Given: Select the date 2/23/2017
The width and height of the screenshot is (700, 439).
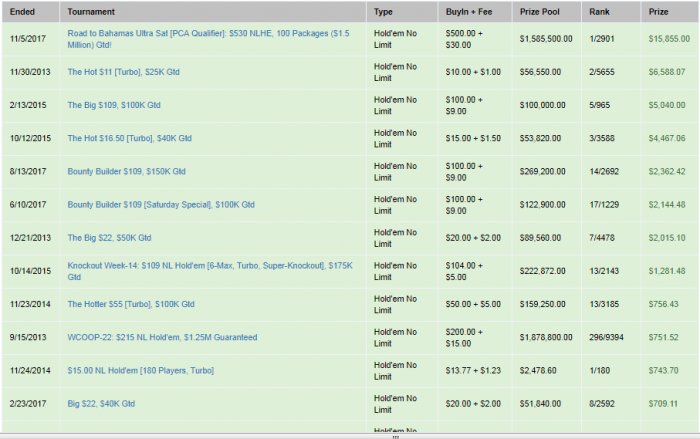Looking at the screenshot, I should tap(28, 404).
